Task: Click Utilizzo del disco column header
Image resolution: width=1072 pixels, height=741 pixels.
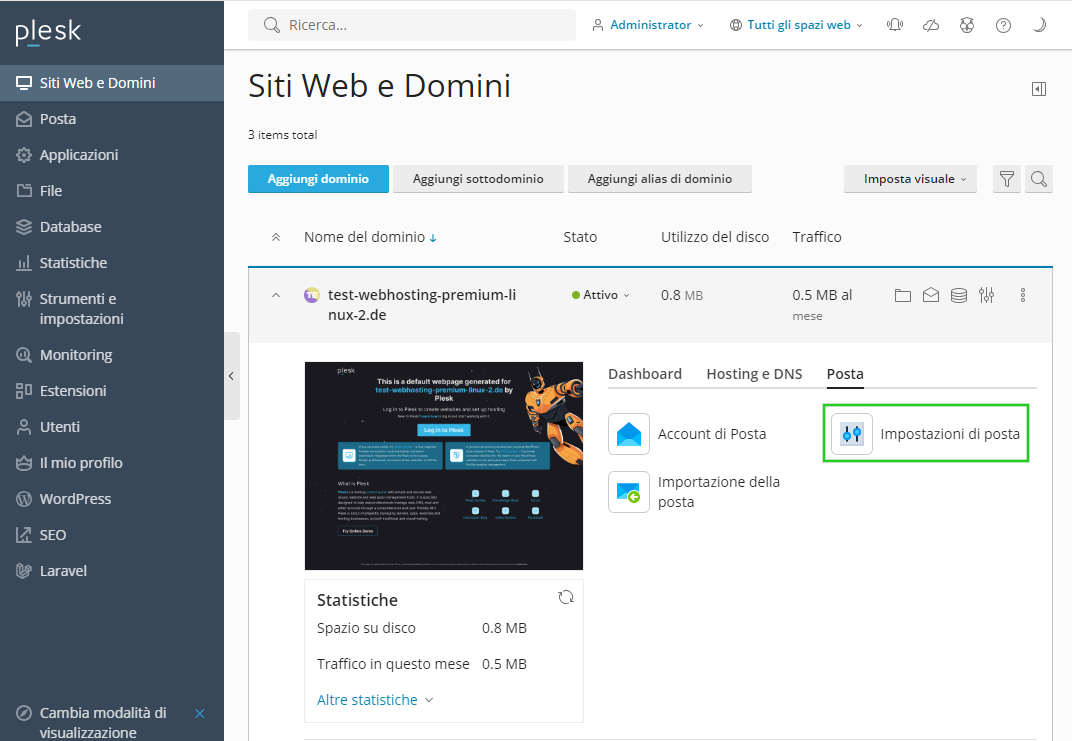Action: (x=714, y=237)
